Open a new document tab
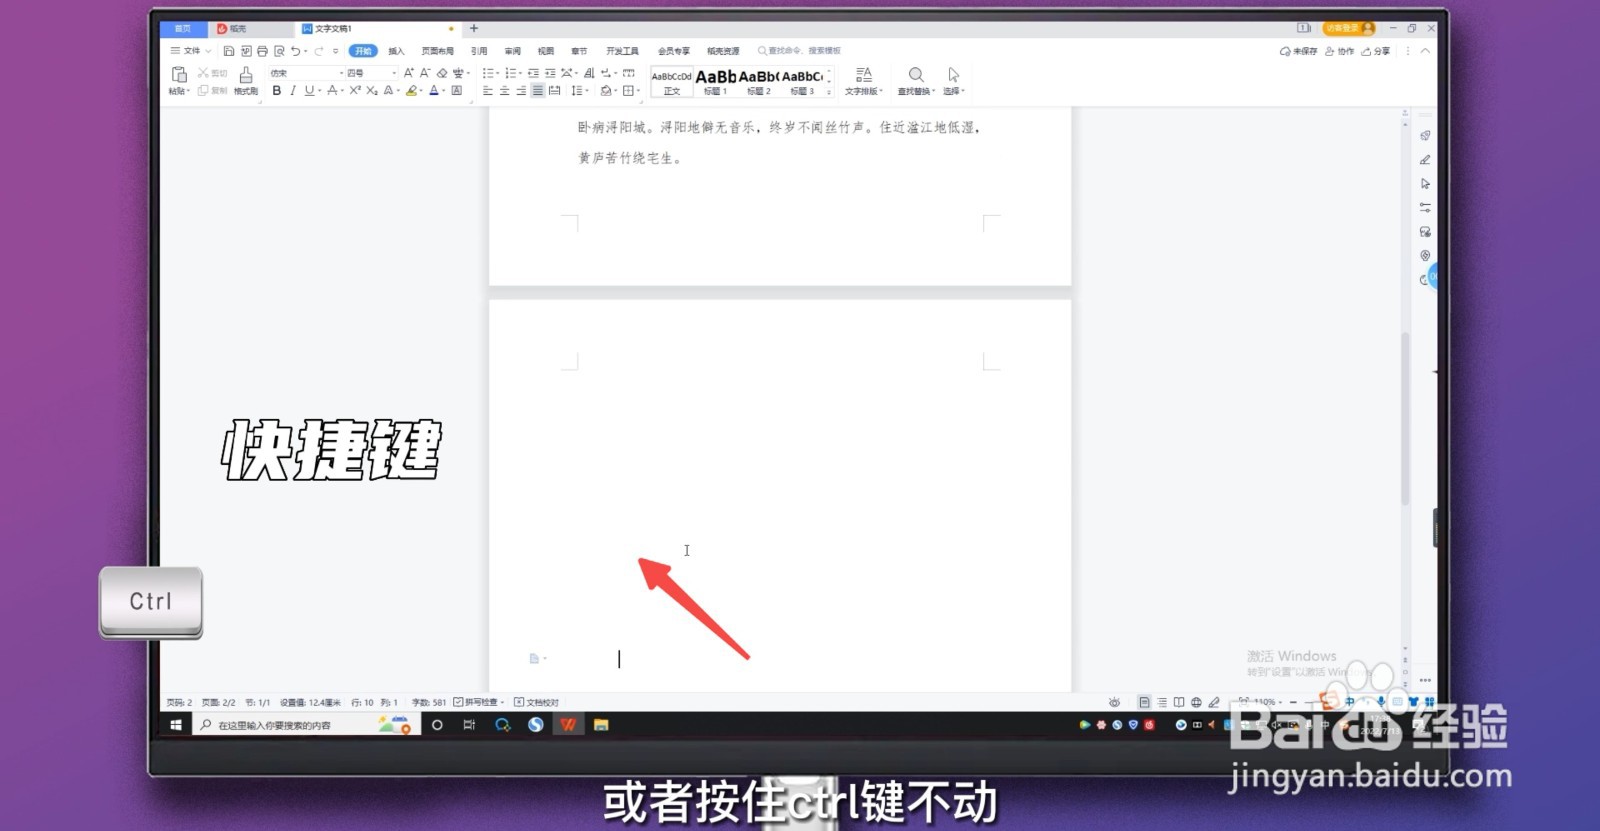Viewport: 1600px width, 831px height. pos(474,28)
